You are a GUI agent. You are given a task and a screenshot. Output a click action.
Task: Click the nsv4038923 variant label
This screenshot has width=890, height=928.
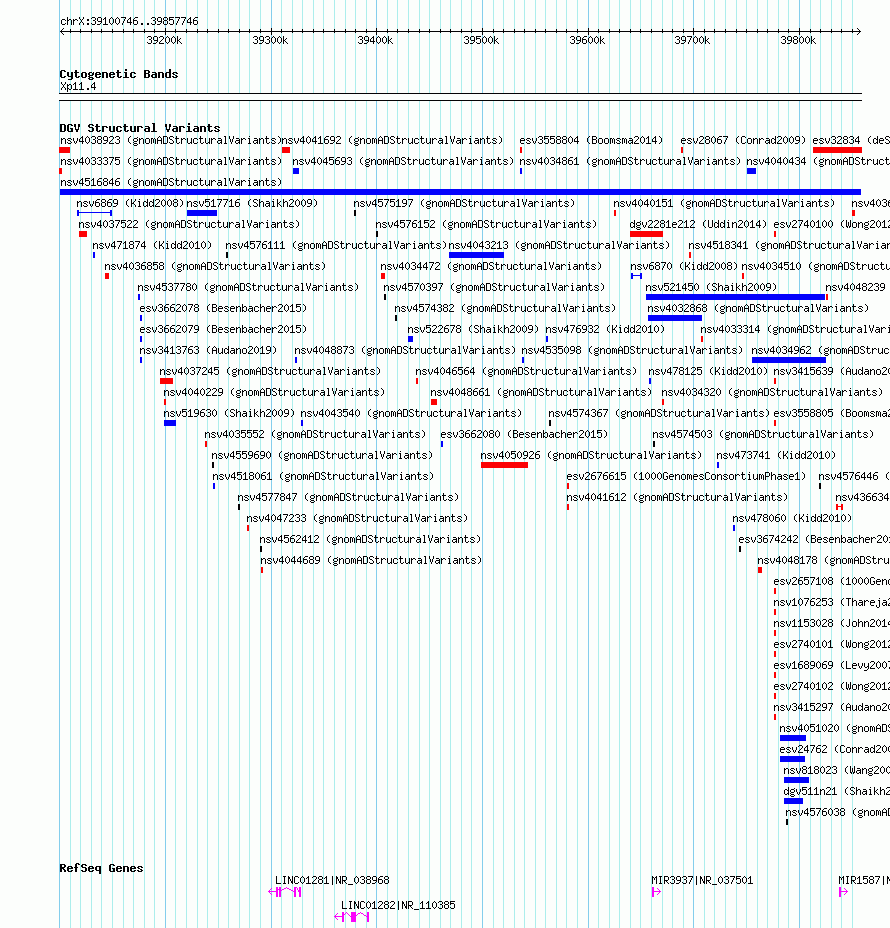coord(170,140)
